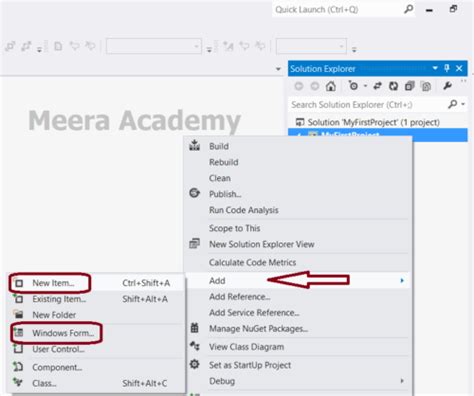Select the Solution 'MyFirstProject' (1 project) node
474x396 pixels.
[x=373, y=122]
